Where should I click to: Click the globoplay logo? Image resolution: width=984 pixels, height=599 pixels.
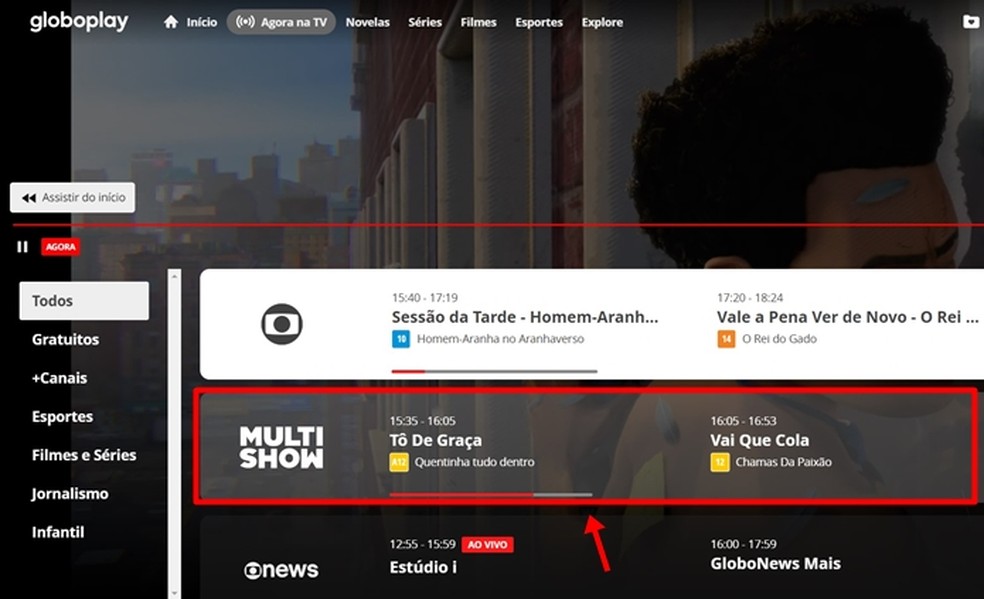point(79,20)
